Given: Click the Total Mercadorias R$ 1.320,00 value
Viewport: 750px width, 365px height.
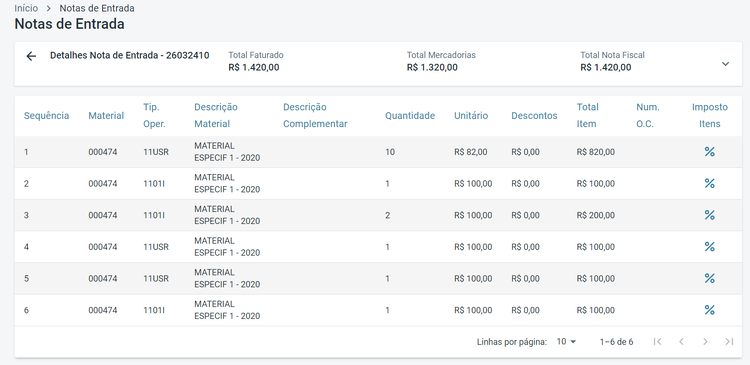Looking at the screenshot, I should (x=432, y=67).
